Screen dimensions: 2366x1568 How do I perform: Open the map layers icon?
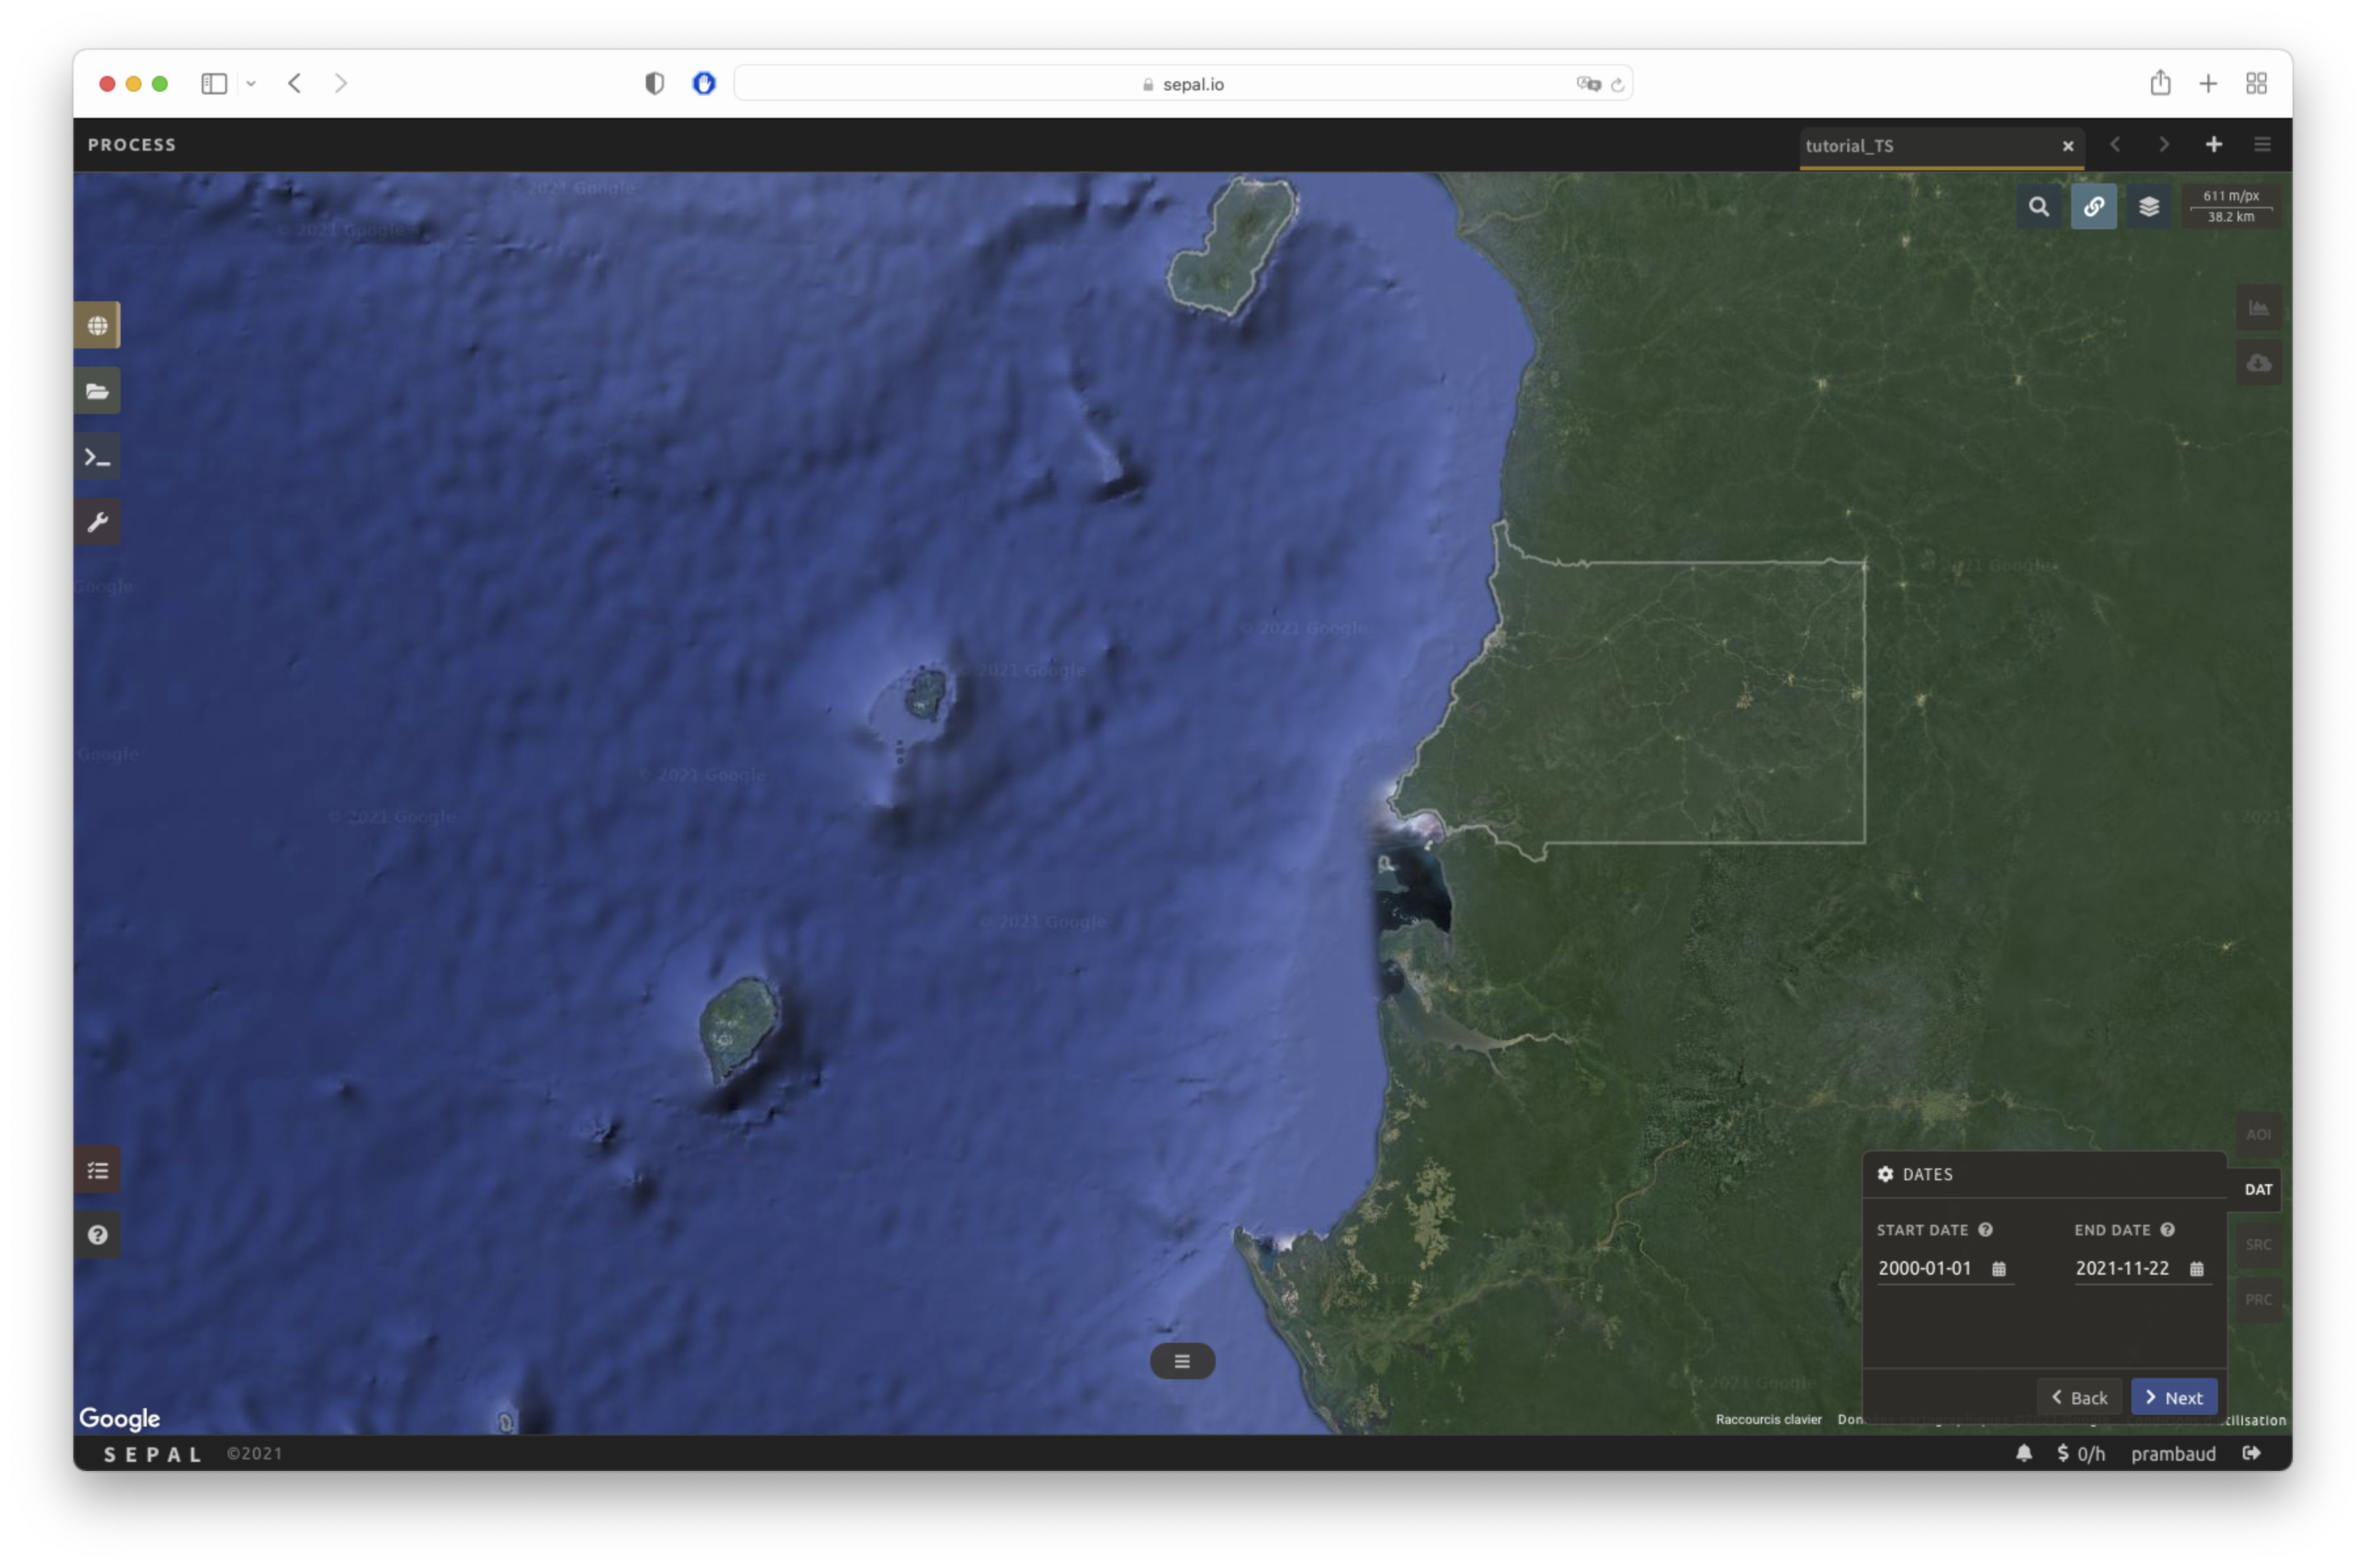click(x=2148, y=207)
